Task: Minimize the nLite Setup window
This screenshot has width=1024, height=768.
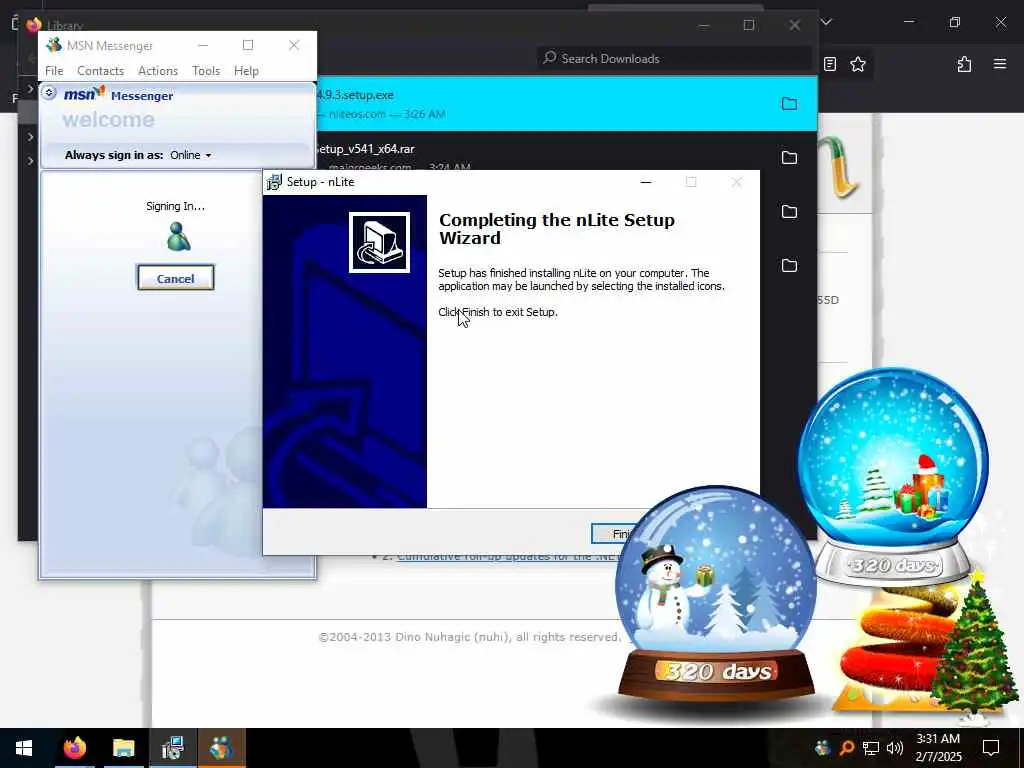Action: 646,182
